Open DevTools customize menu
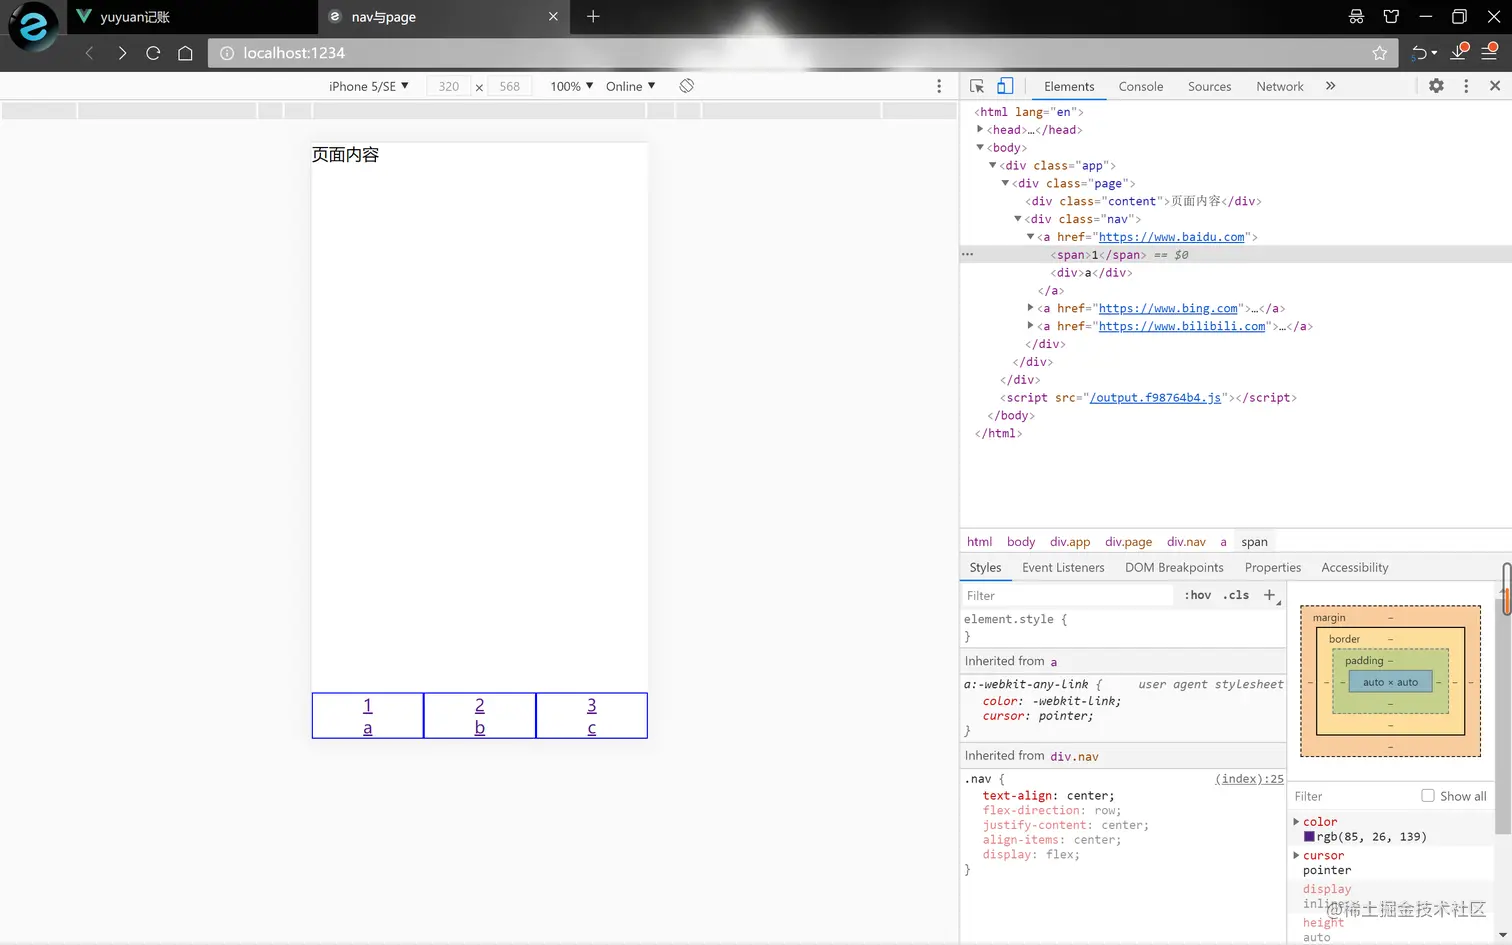Screen dimensions: 1512x945 1466,86
